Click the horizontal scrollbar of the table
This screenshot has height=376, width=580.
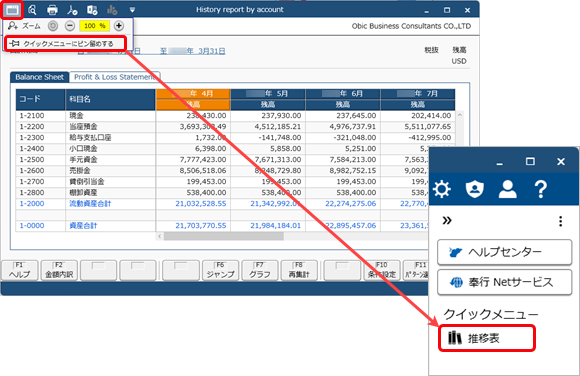(x=224, y=236)
